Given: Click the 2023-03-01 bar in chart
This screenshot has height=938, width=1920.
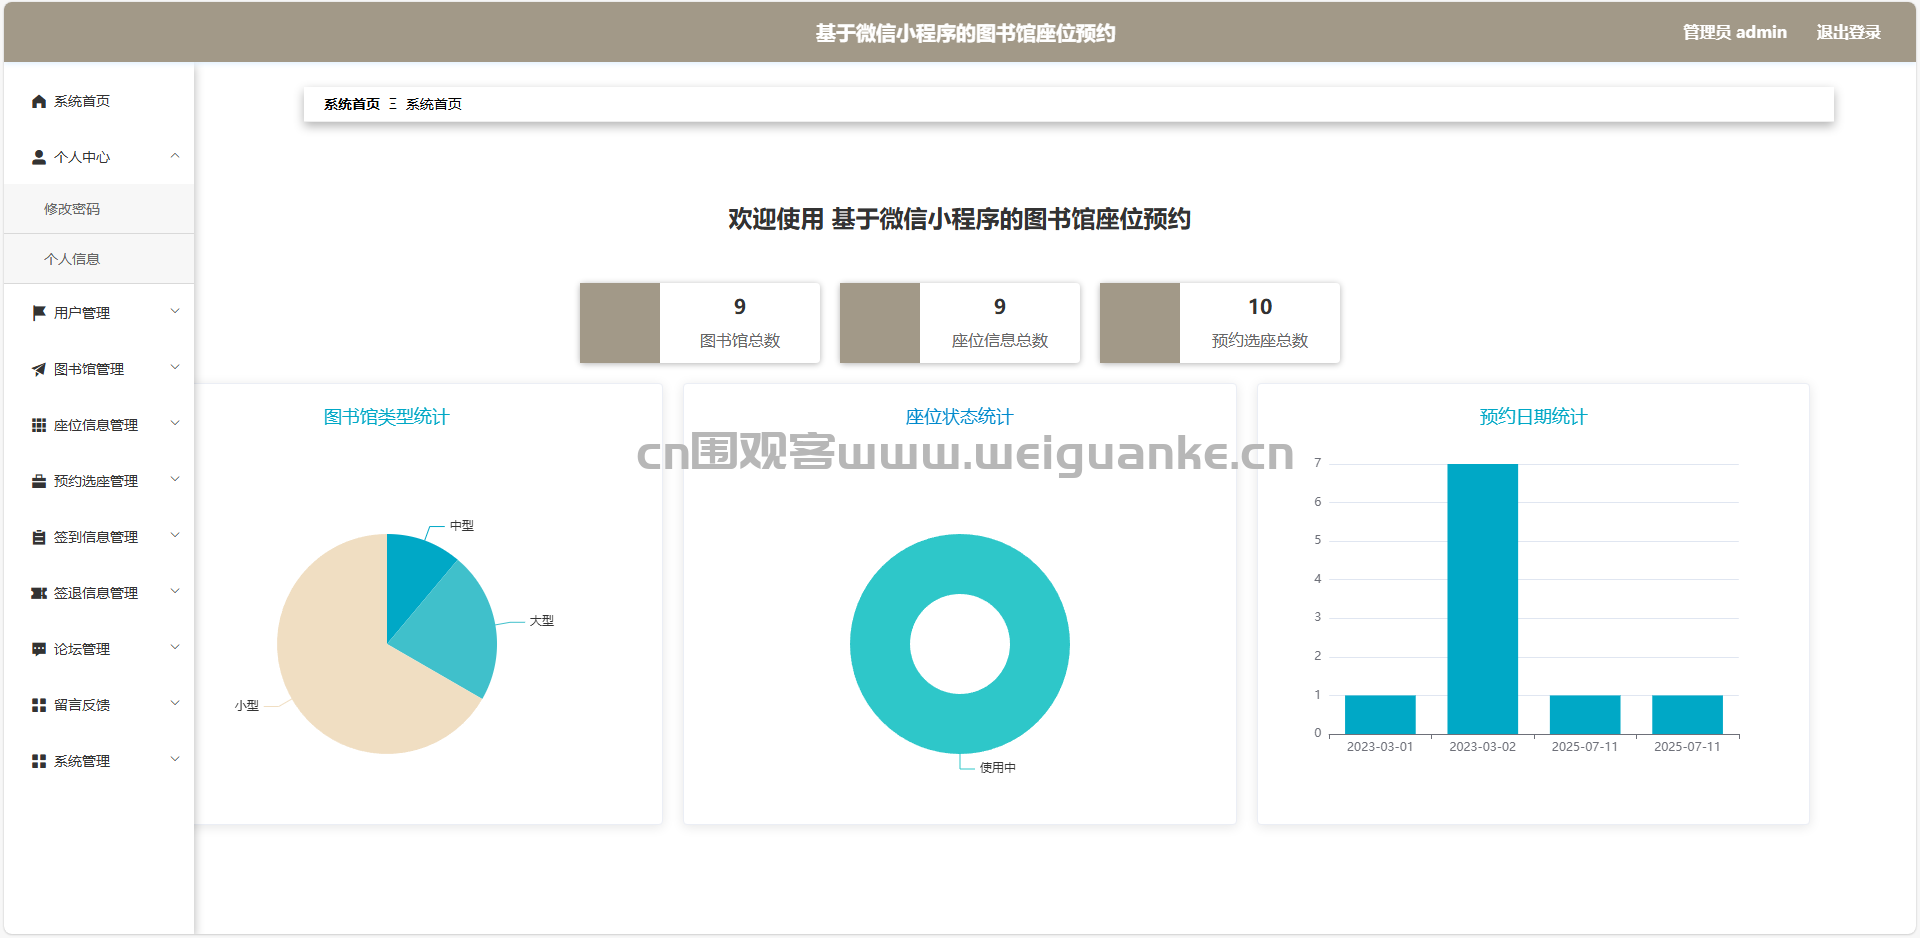Looking at the screenshot, I should (x=1380, y=714).
